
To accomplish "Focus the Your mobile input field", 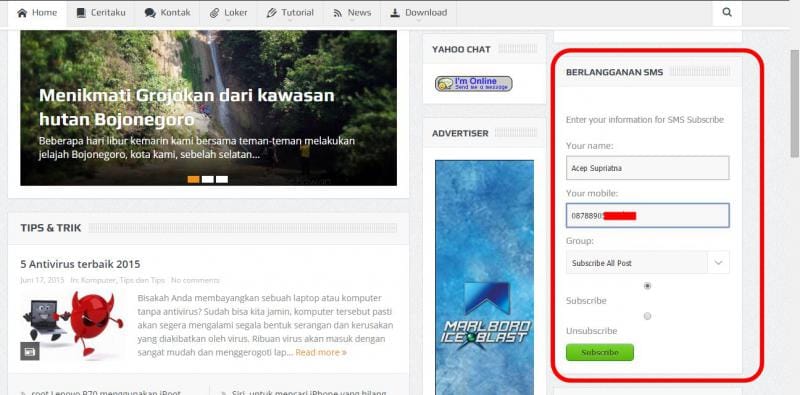I will coord(647,215).
